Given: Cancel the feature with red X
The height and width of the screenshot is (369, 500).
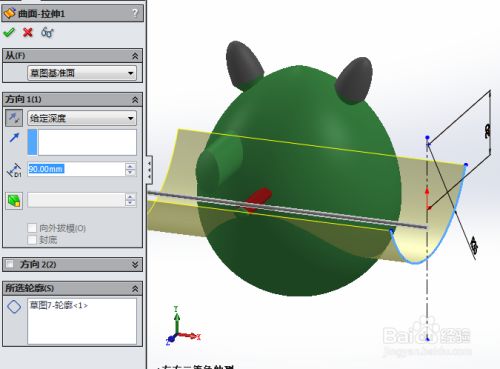Looking at the screenshot, I should coord(28,32).
